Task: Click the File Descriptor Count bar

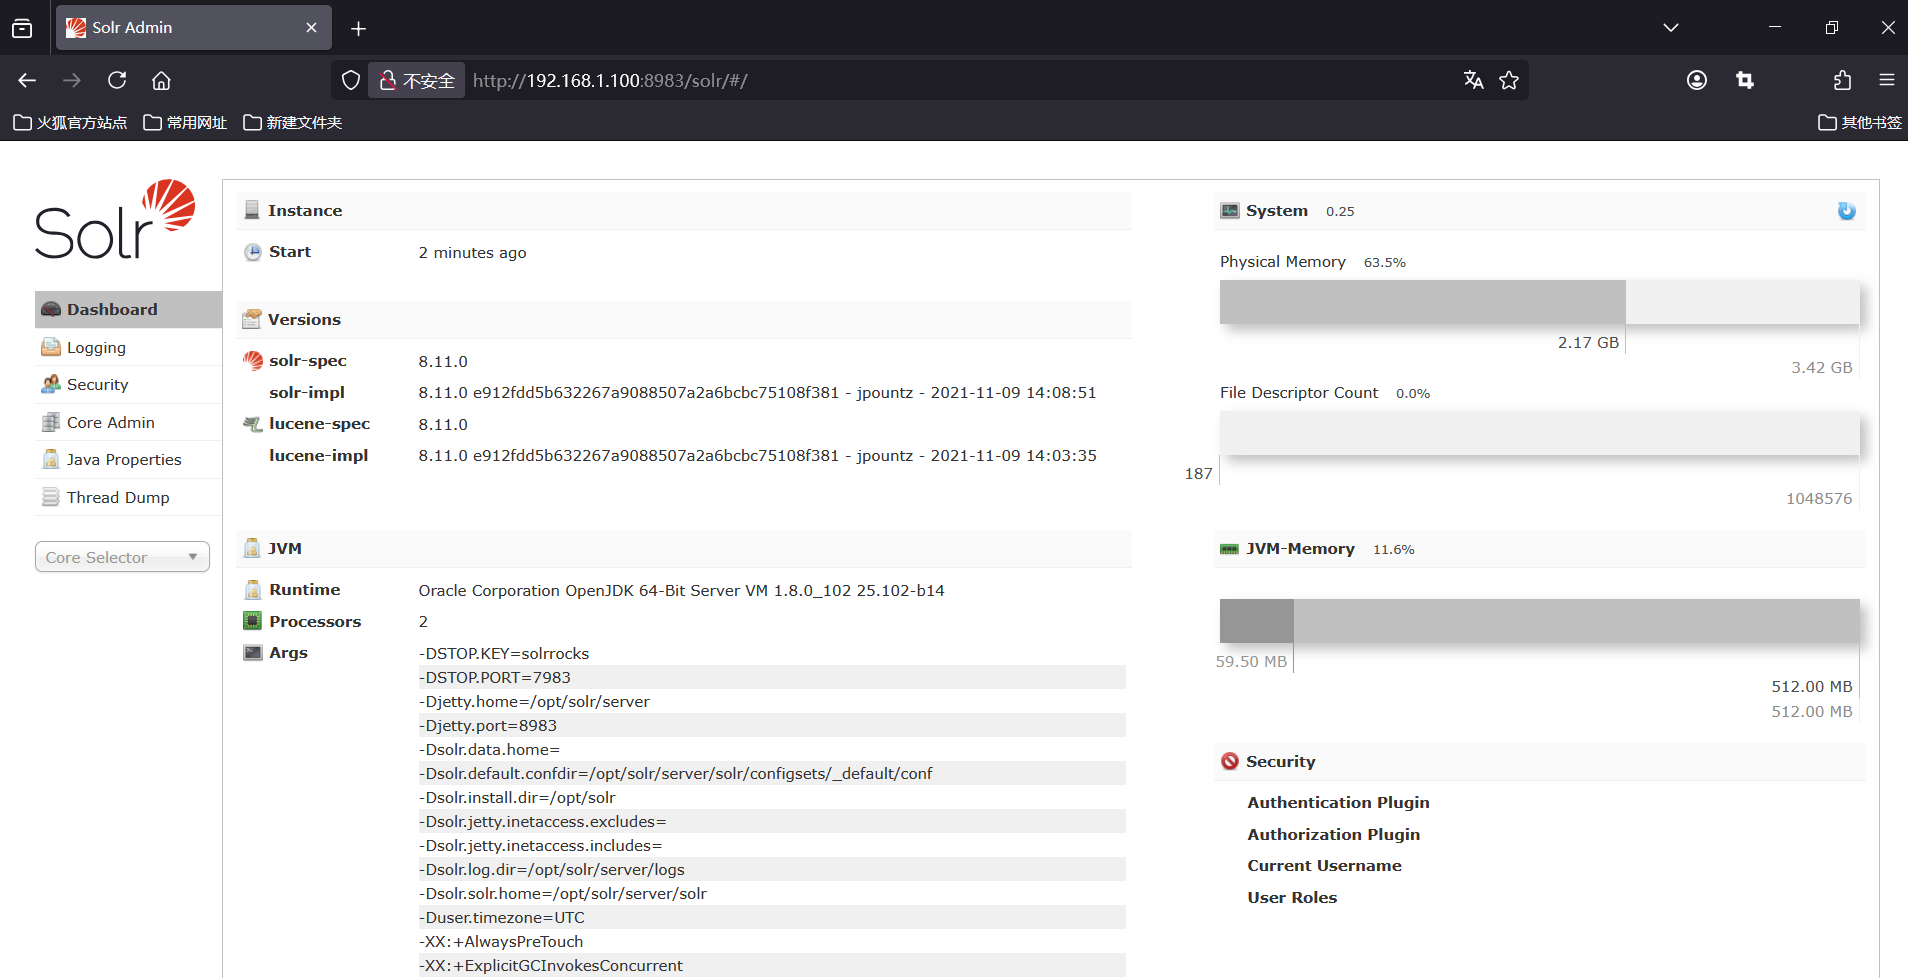Action: pos(1539,433)
